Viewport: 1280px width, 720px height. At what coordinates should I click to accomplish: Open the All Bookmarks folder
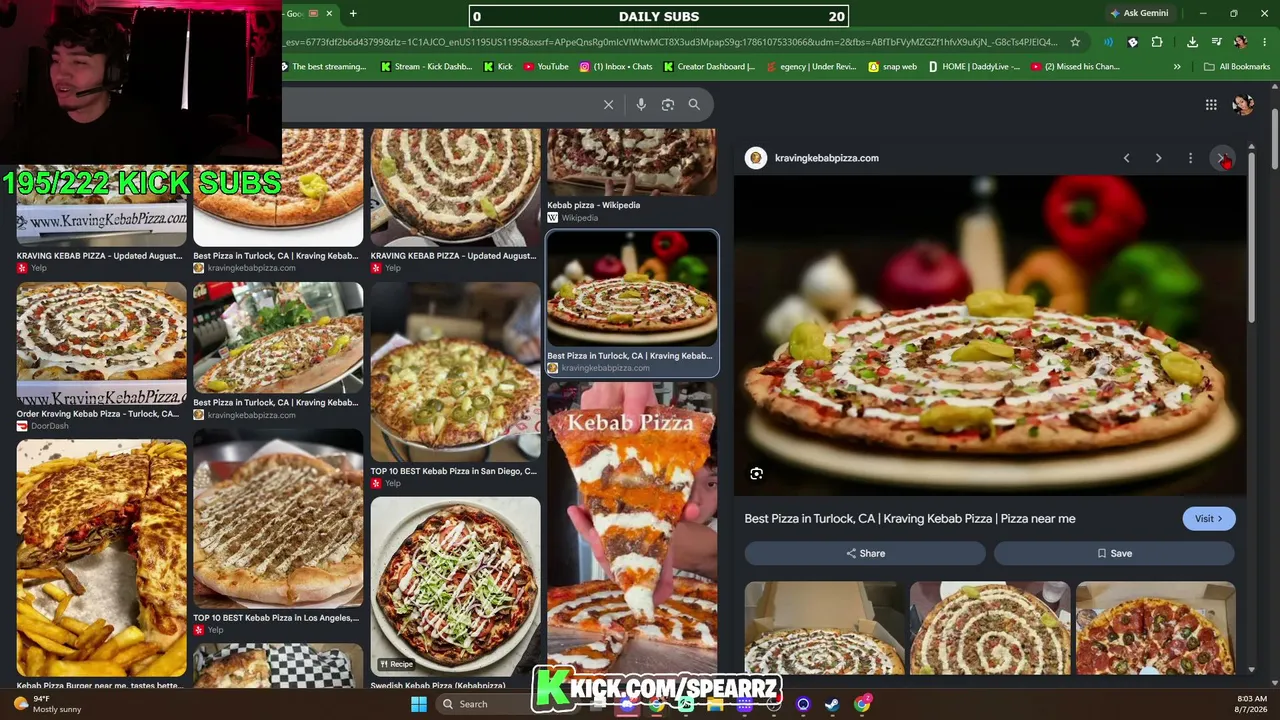click(x=1237, y=67)
